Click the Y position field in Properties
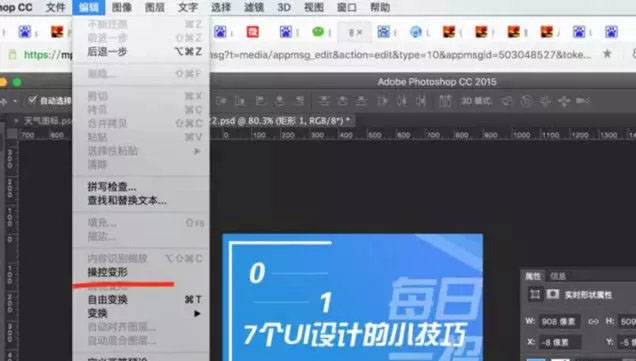The width and height of the screenshot is (636, 361). 627,343
